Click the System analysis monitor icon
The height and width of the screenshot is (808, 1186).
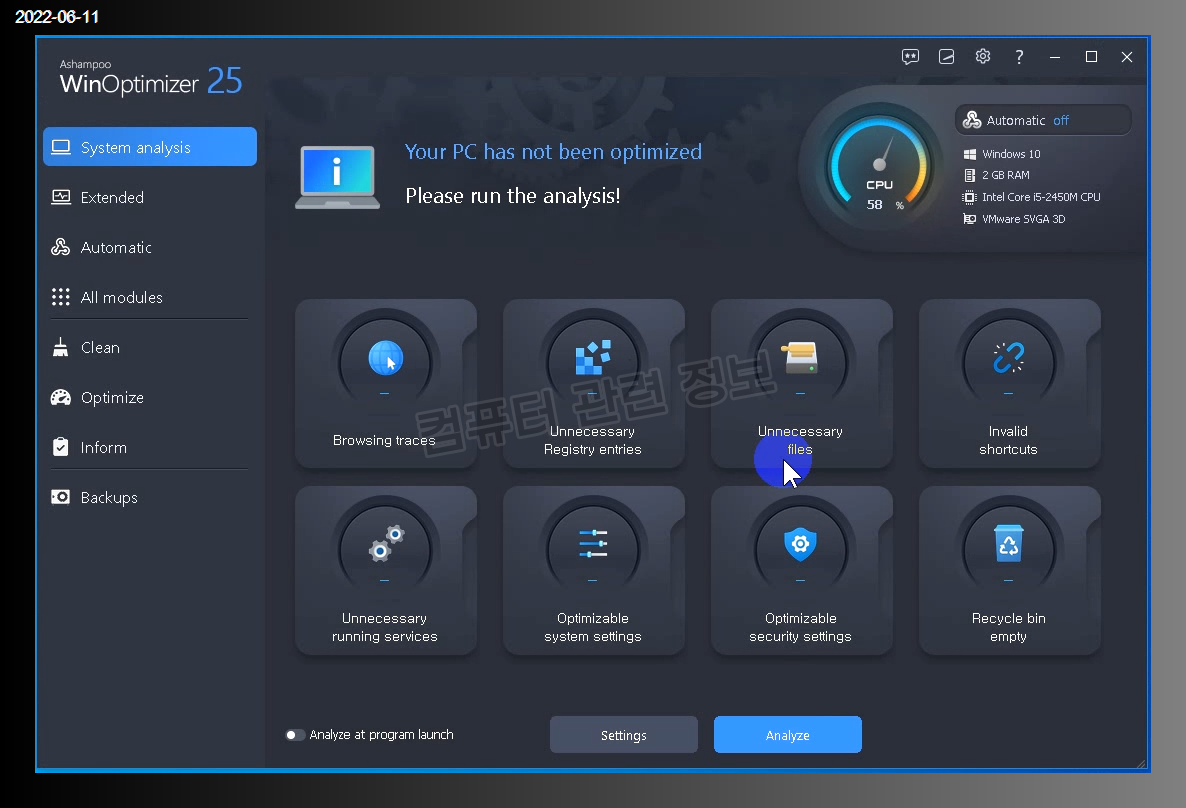click(61, 147)
